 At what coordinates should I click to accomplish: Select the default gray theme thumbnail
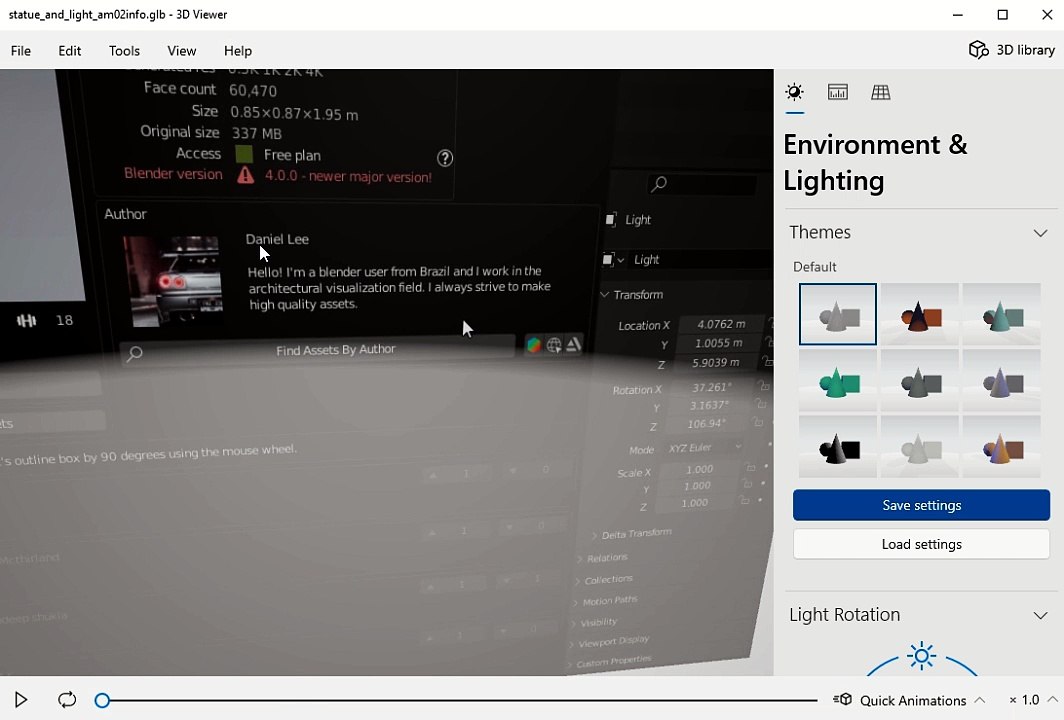(837, 314)
